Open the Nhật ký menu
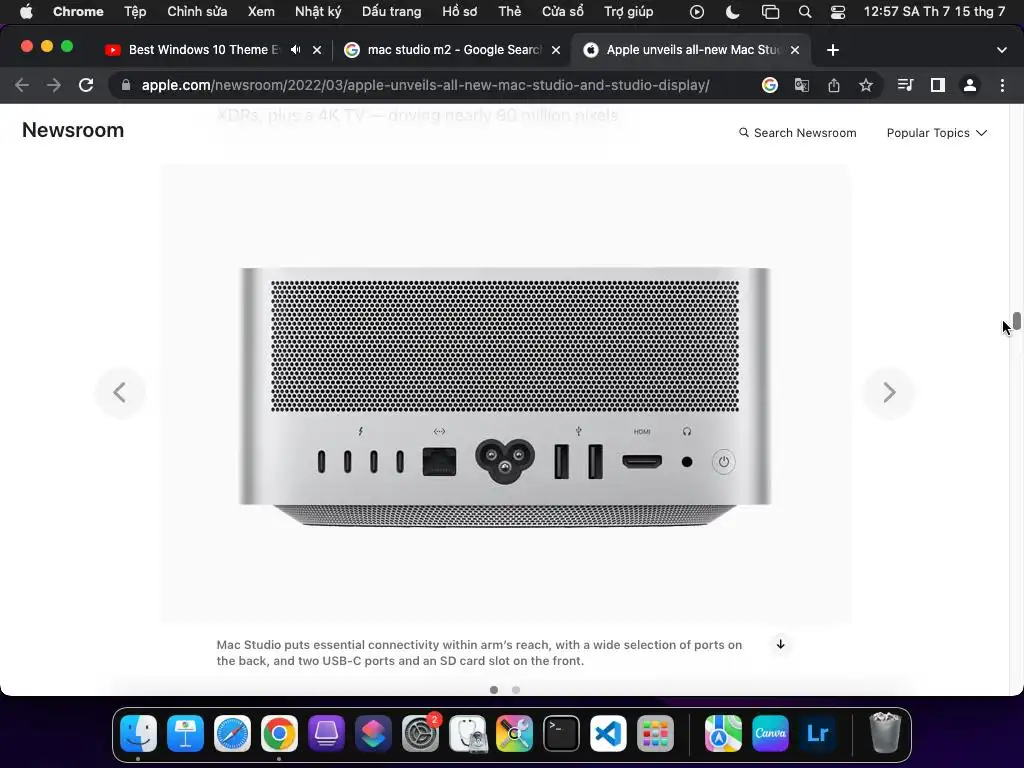This screenshot has width=1024, height=768. (318, 12)
